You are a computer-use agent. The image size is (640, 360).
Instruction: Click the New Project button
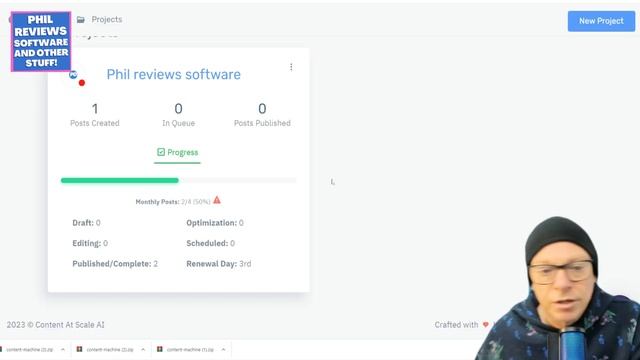click(601, 21)
